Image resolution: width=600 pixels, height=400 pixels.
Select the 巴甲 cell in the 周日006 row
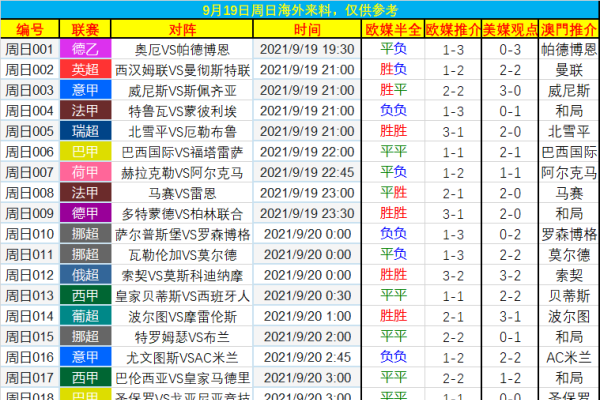[x=85, y=152]
